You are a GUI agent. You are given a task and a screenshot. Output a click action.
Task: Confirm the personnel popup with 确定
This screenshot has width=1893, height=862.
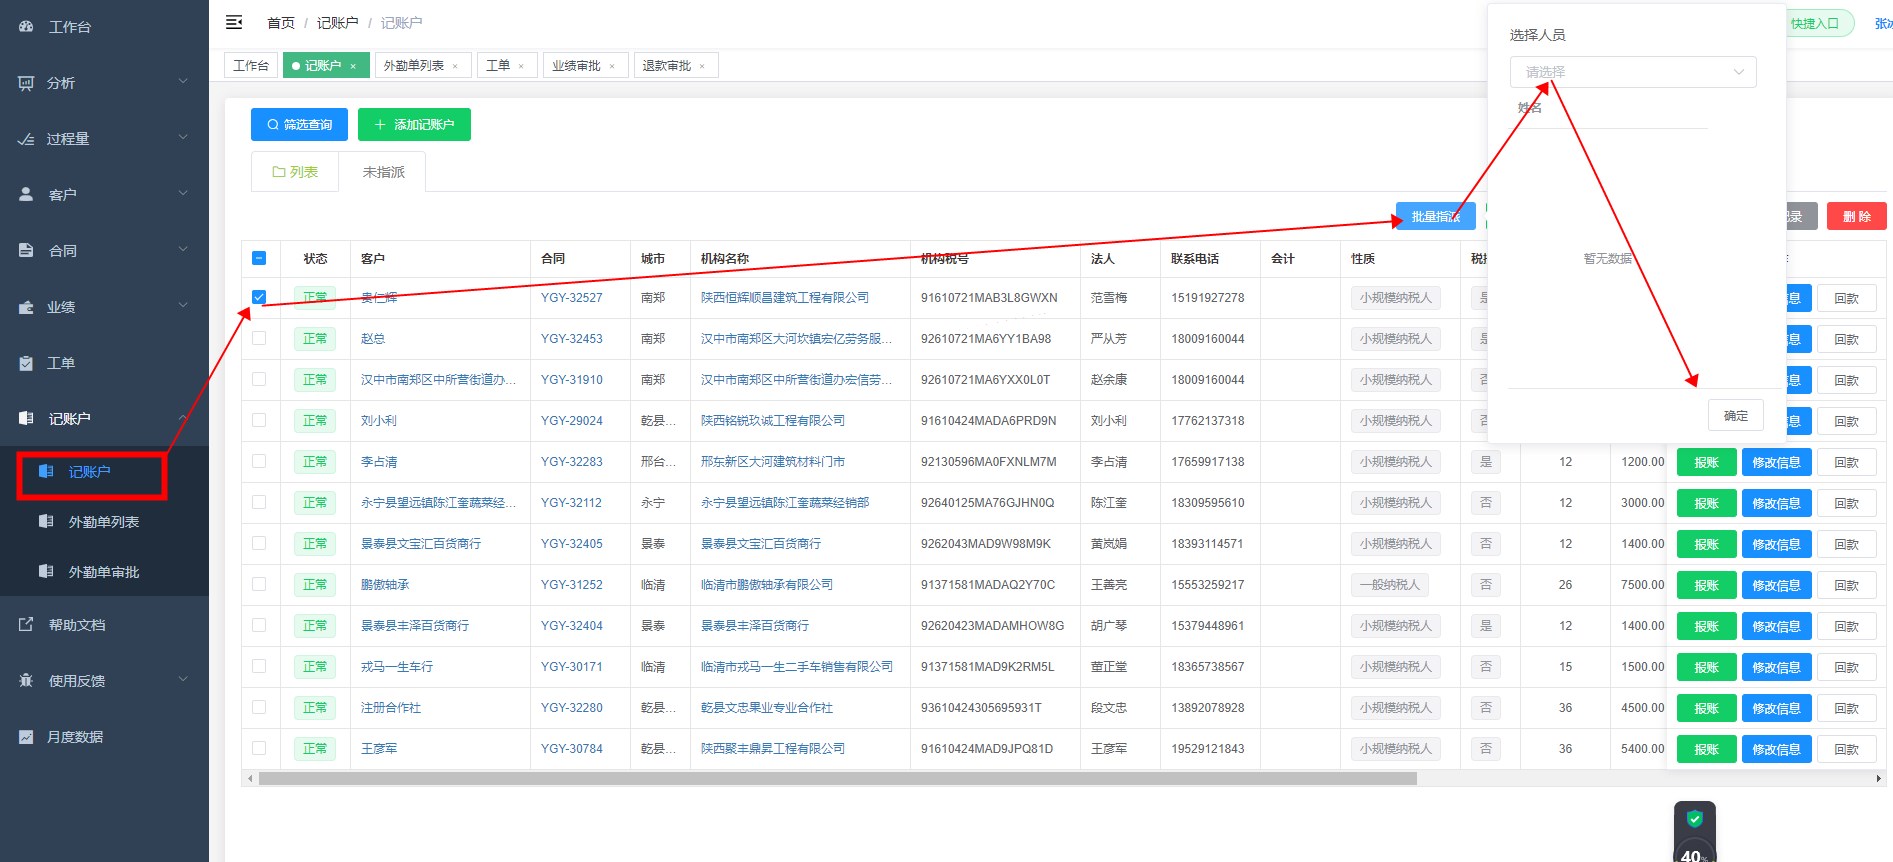click(1736, 415)
